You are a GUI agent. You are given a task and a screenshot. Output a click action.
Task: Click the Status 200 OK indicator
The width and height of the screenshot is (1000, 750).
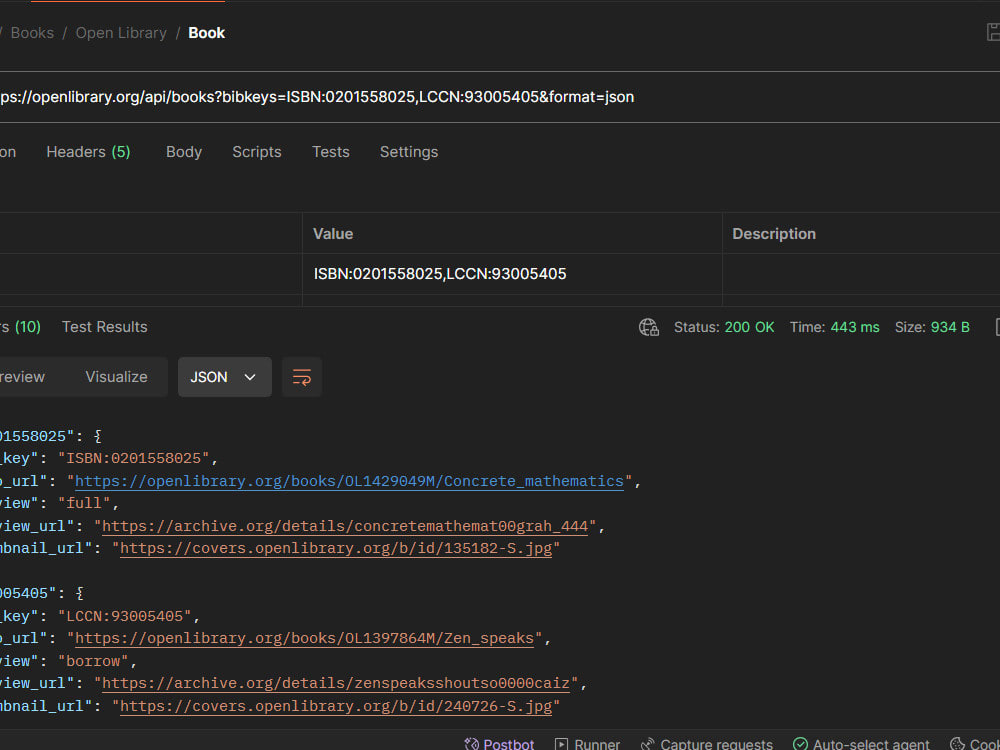coord(724,327)
